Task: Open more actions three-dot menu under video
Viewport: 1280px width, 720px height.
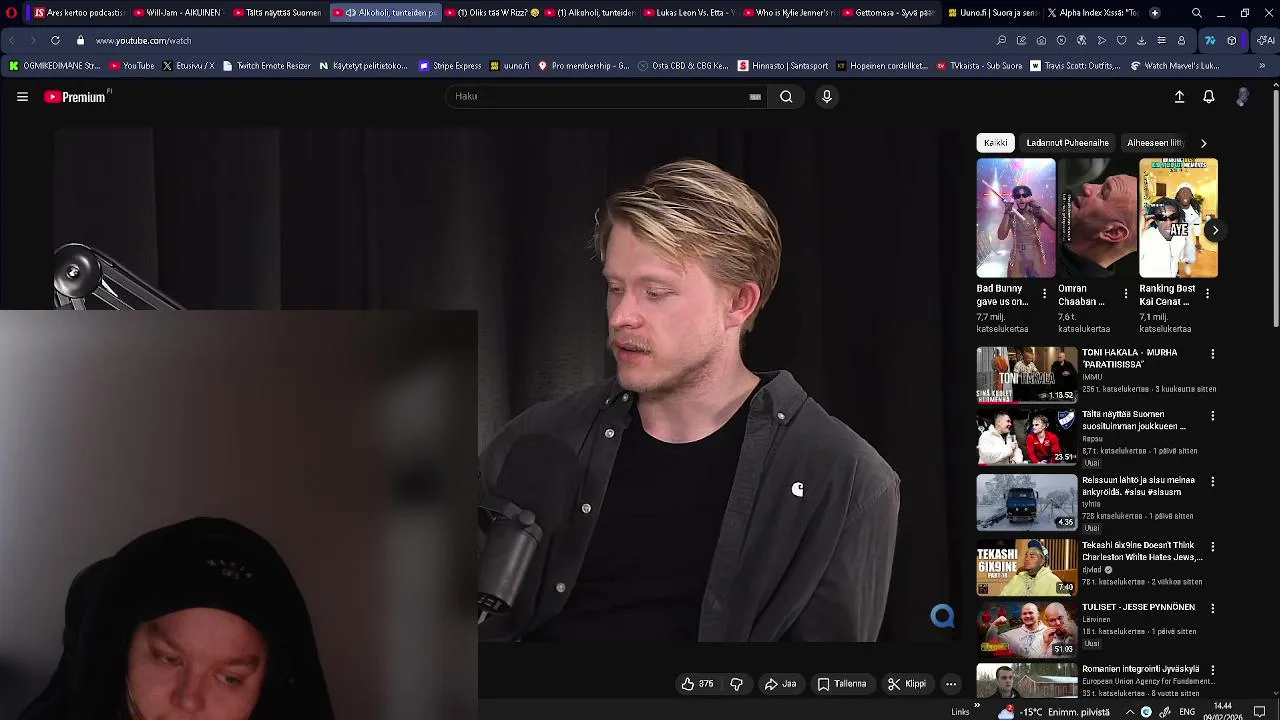Action: [951, 684]
